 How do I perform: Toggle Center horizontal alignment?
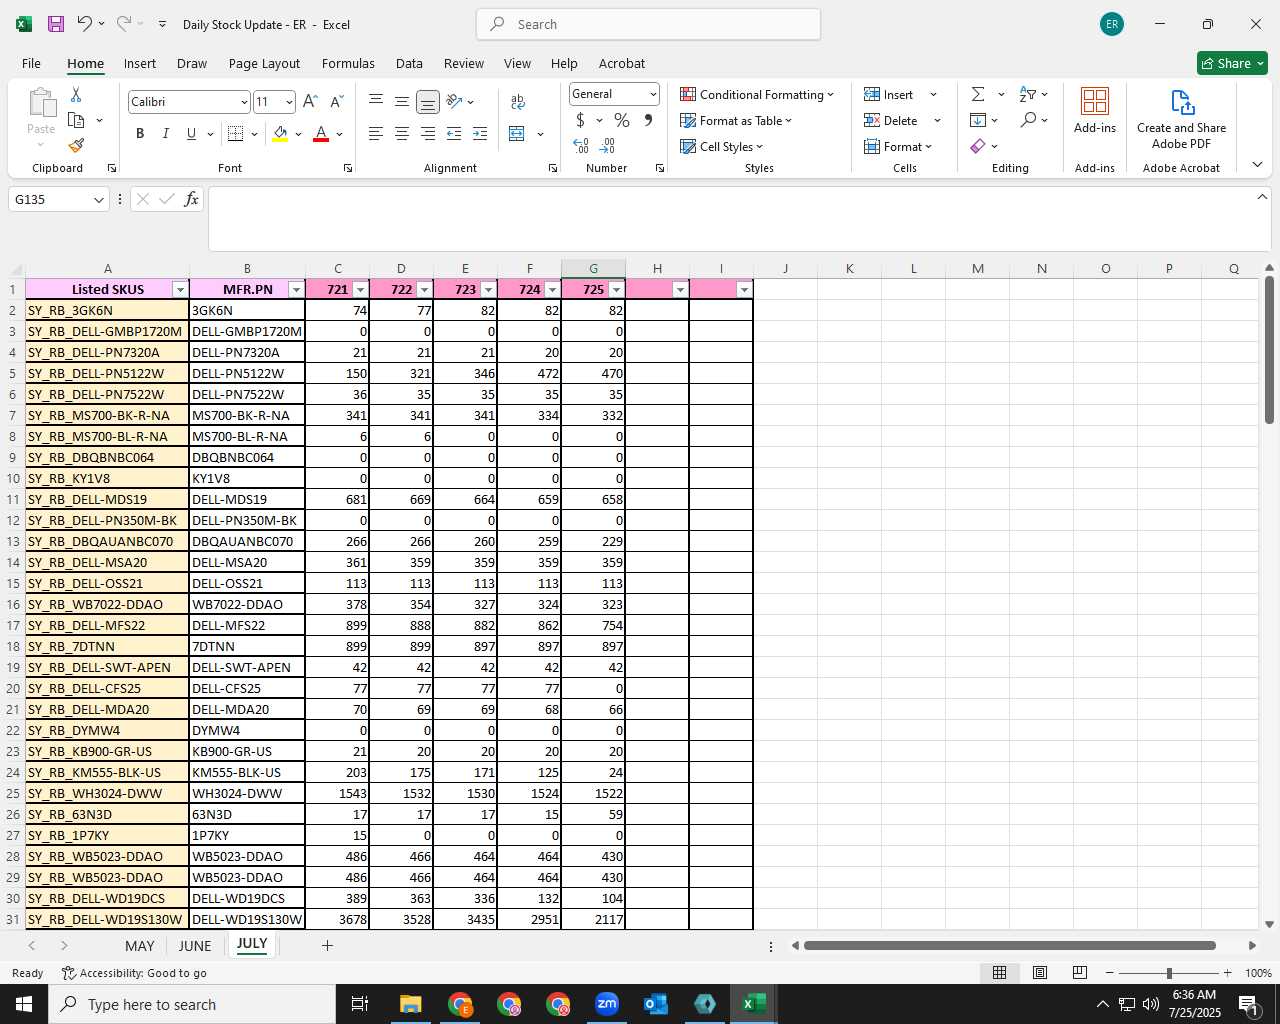tap(402, 133)
